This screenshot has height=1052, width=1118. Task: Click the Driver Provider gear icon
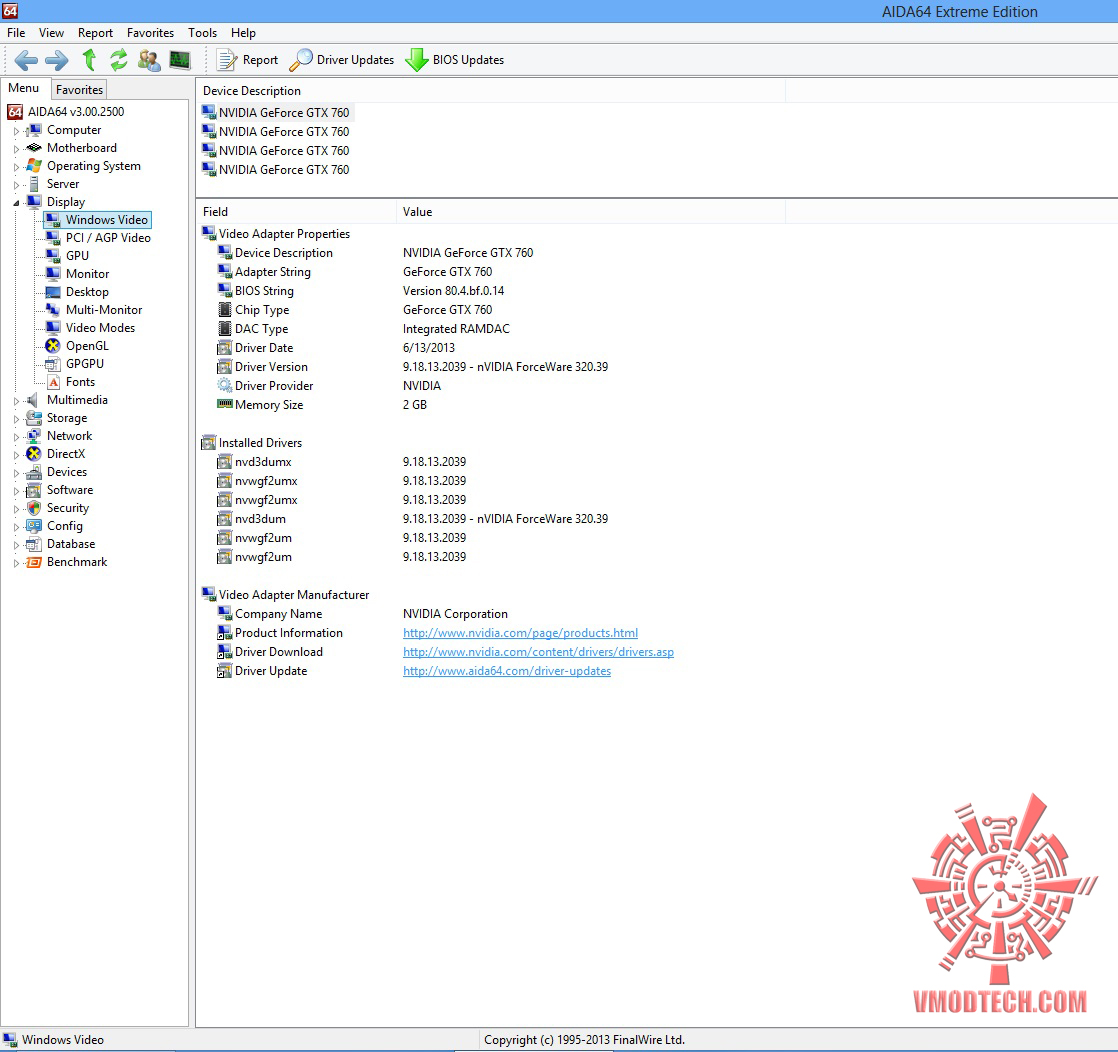click(225, 386)
